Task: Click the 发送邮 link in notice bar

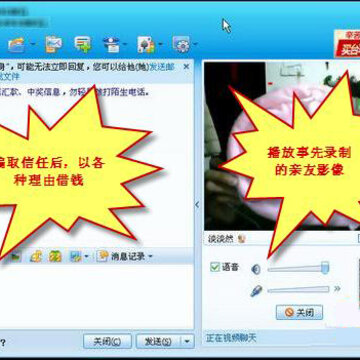Action: [162, 67]
